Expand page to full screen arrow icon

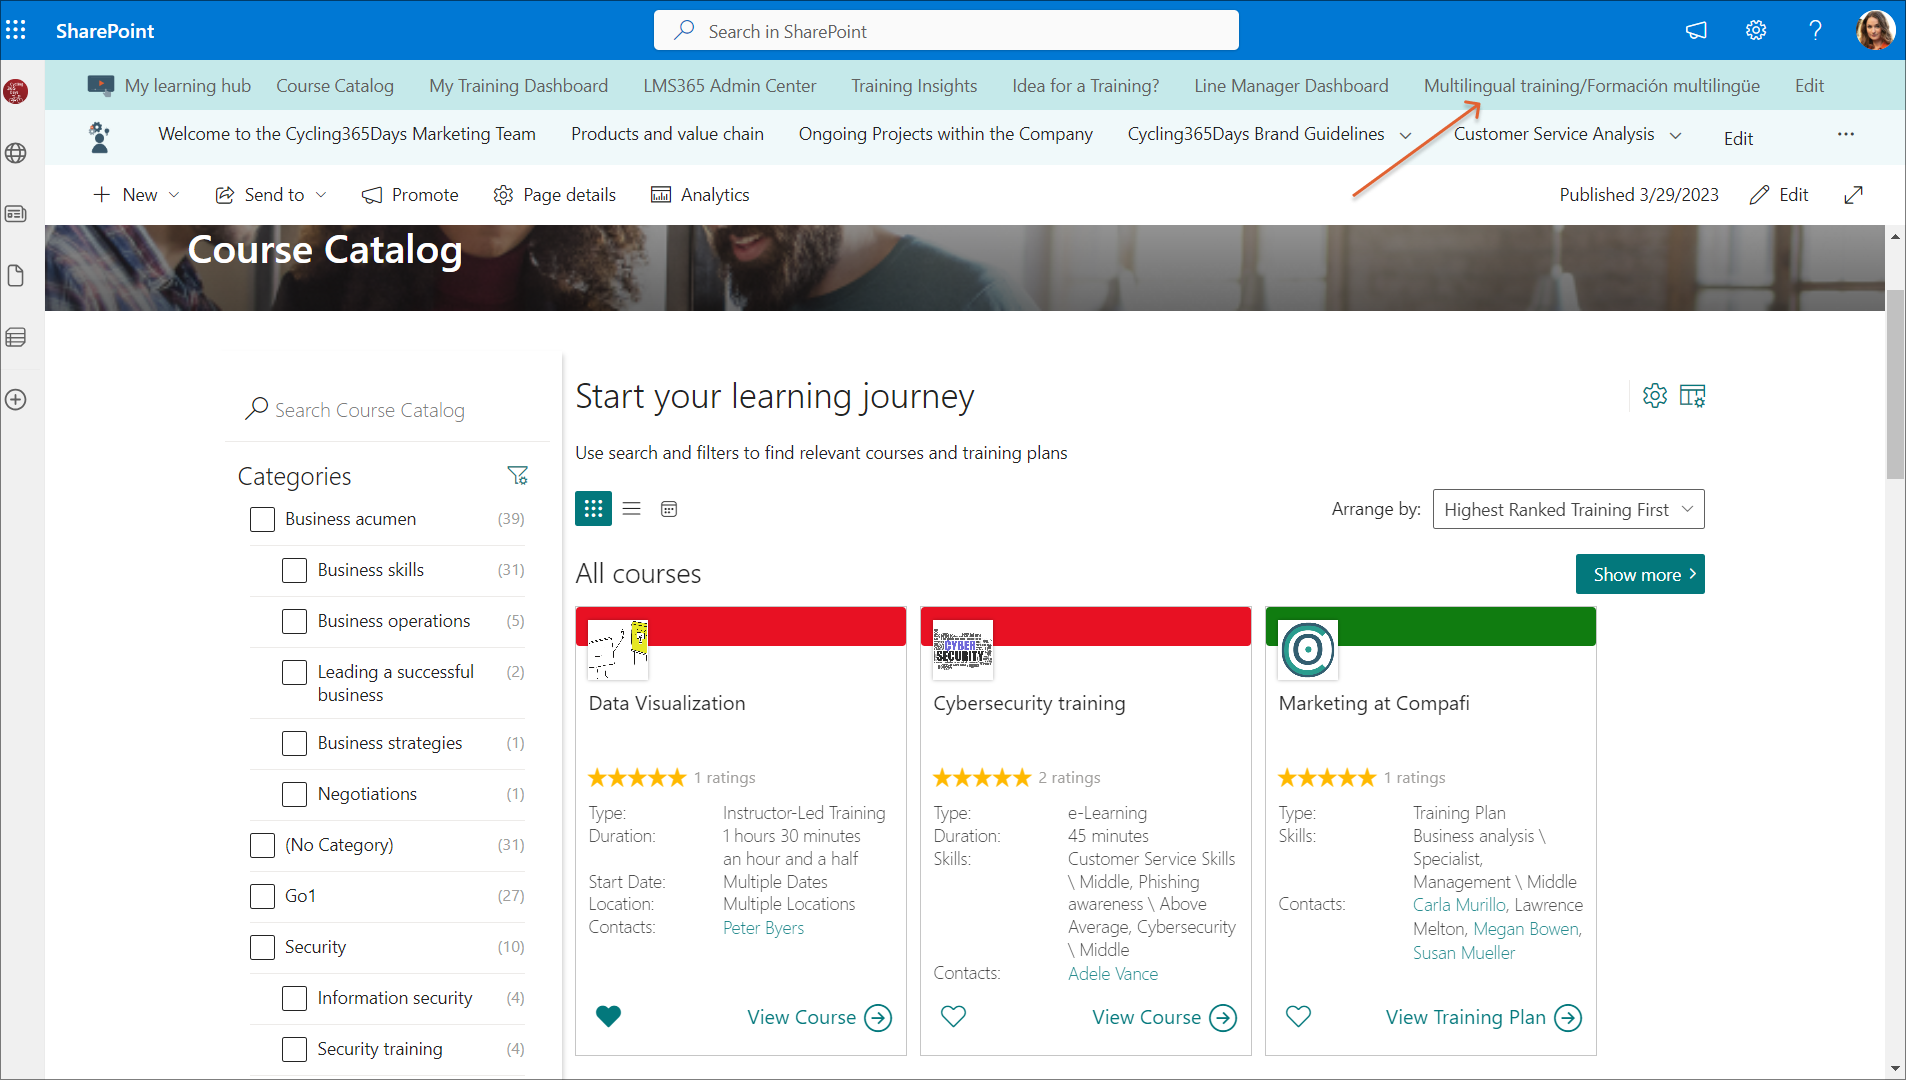click(1853, 195)
